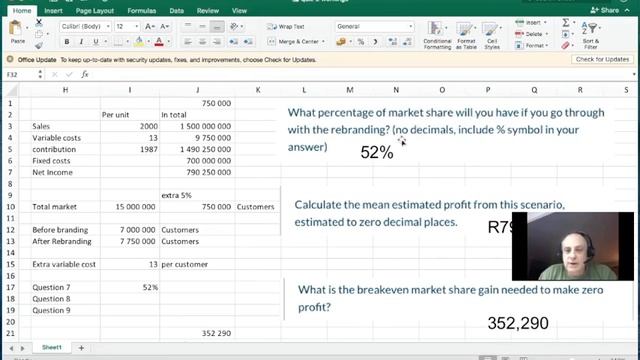
Task: Open Merge & Center dropdown arrow
Action: click(323, 42)
